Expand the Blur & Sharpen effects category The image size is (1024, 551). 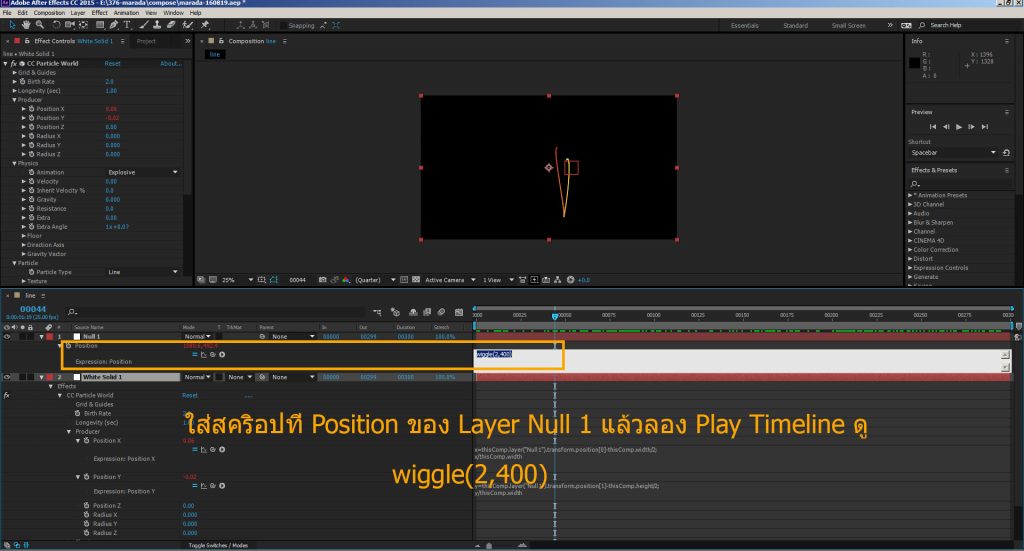(x=933, y=222)
